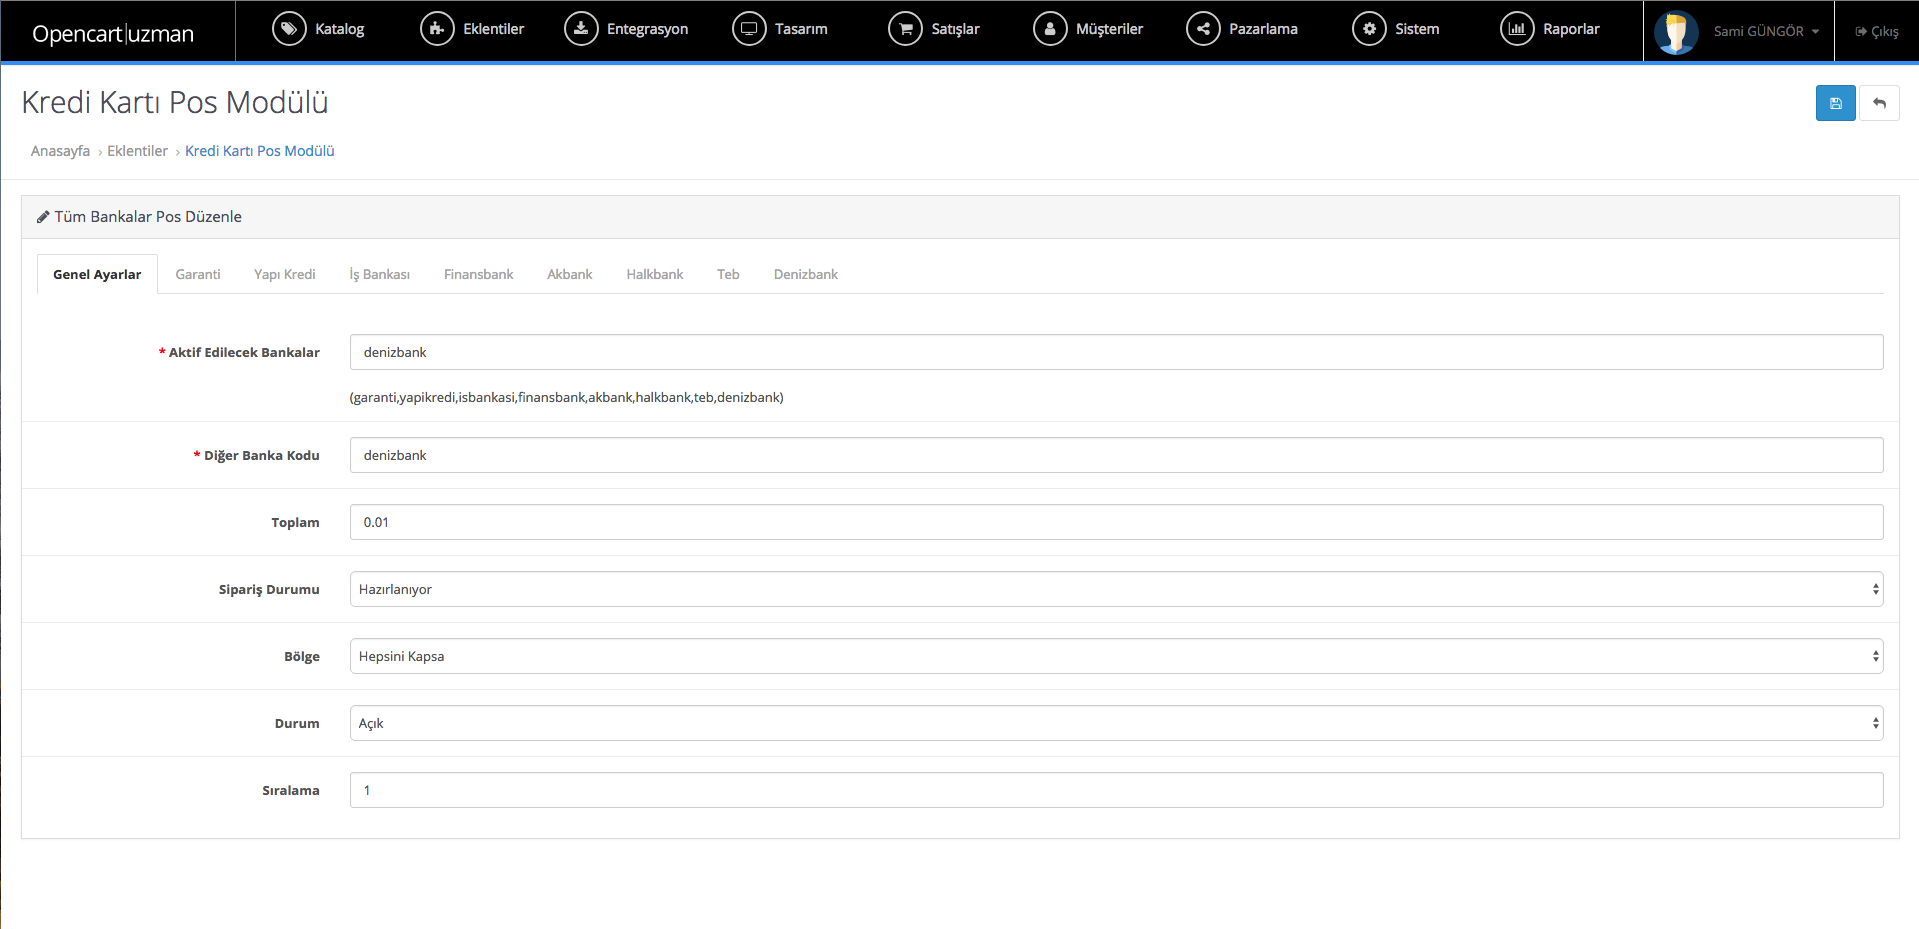This screenshot has height=929, width=1919.
Task: Click the Entegrasyon download icon
Action: (581, 29)
